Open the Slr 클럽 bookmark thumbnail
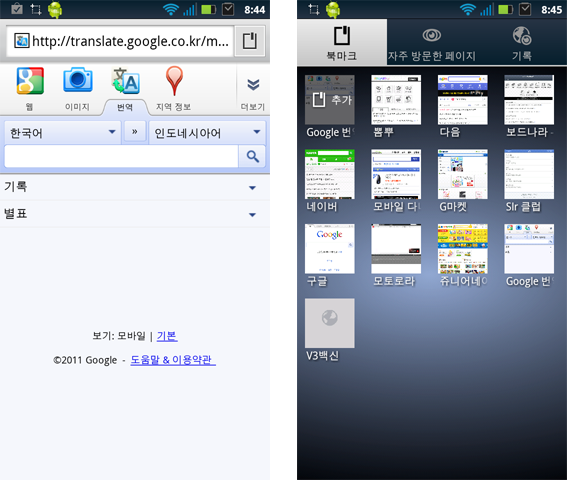The height and width of the screenshot is (480, 567). pos(529,174)
